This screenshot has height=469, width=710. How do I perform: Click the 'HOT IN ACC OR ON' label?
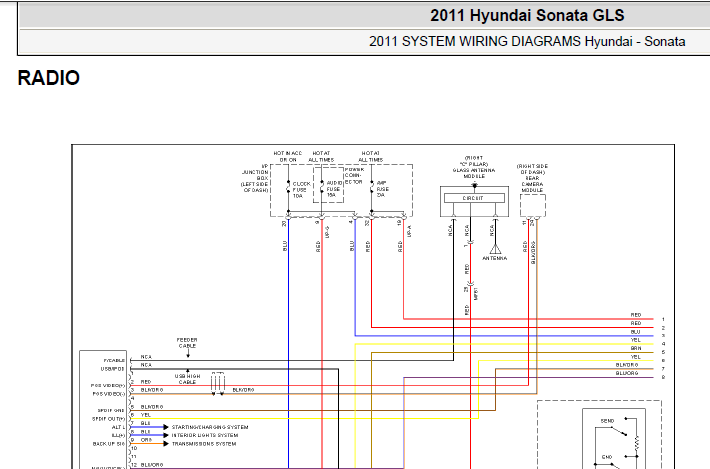pyautogui.click(x=288, y=157)
